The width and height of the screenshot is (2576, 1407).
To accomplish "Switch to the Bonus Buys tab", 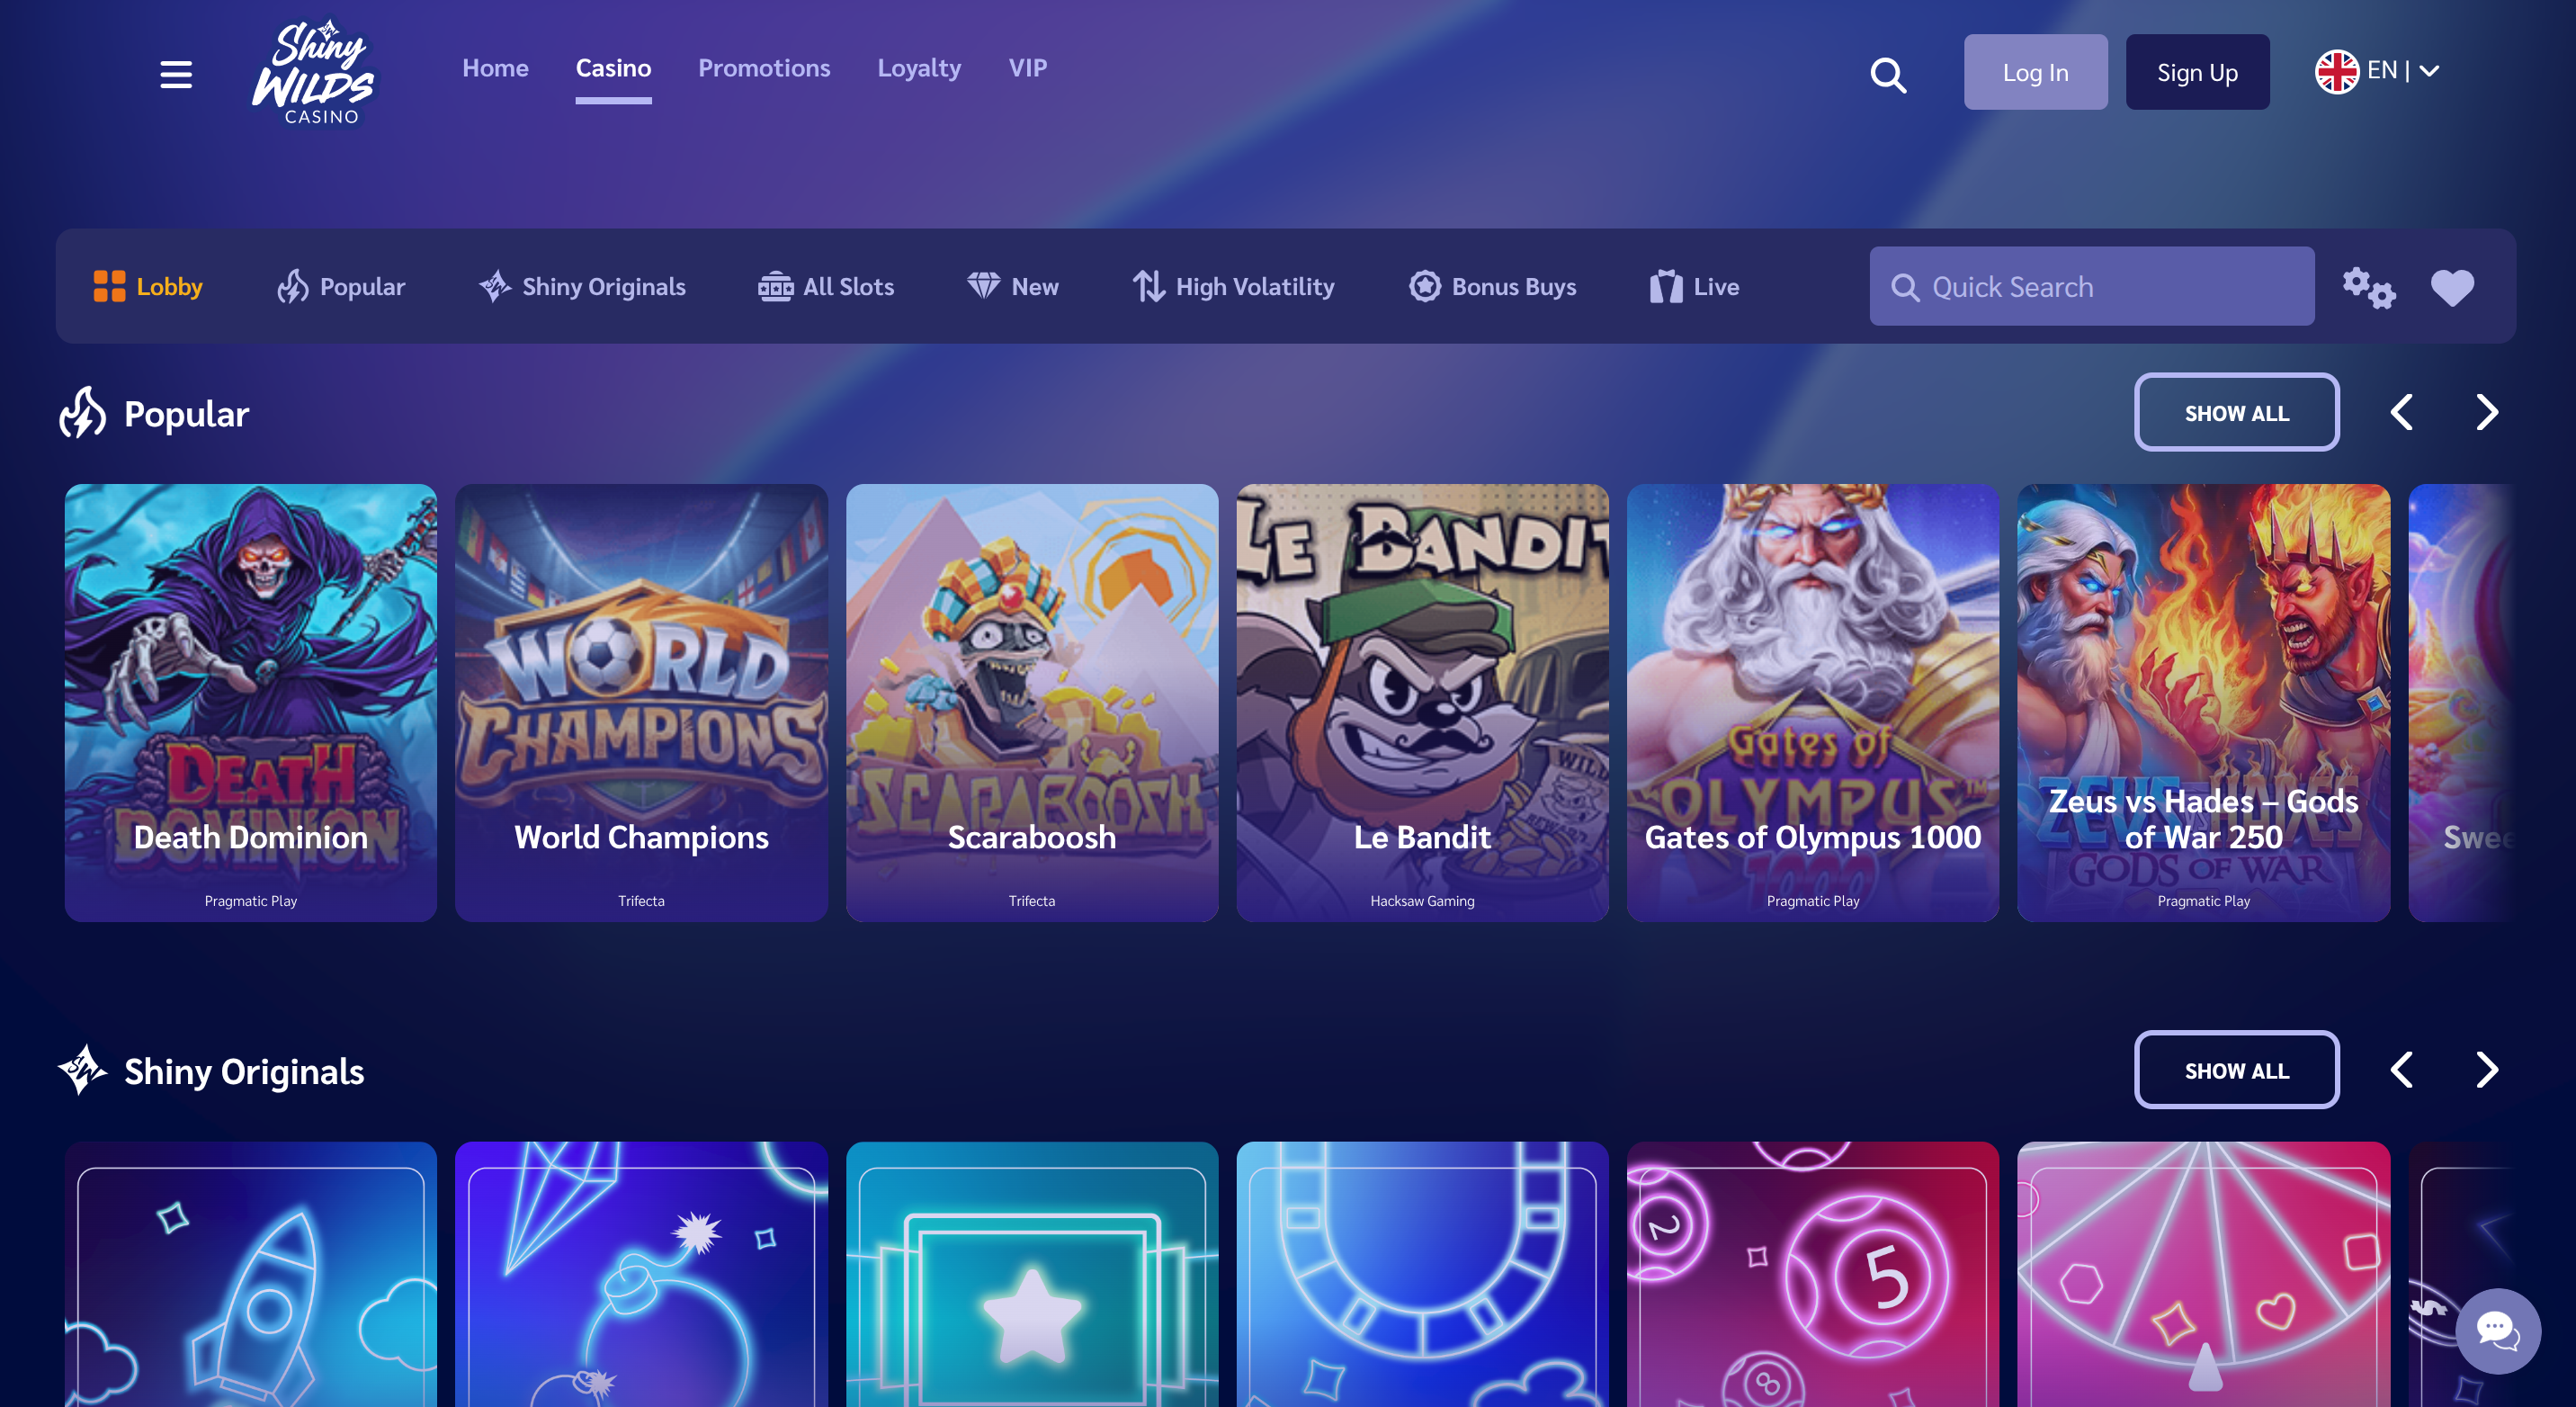I will pos(1492,286).
